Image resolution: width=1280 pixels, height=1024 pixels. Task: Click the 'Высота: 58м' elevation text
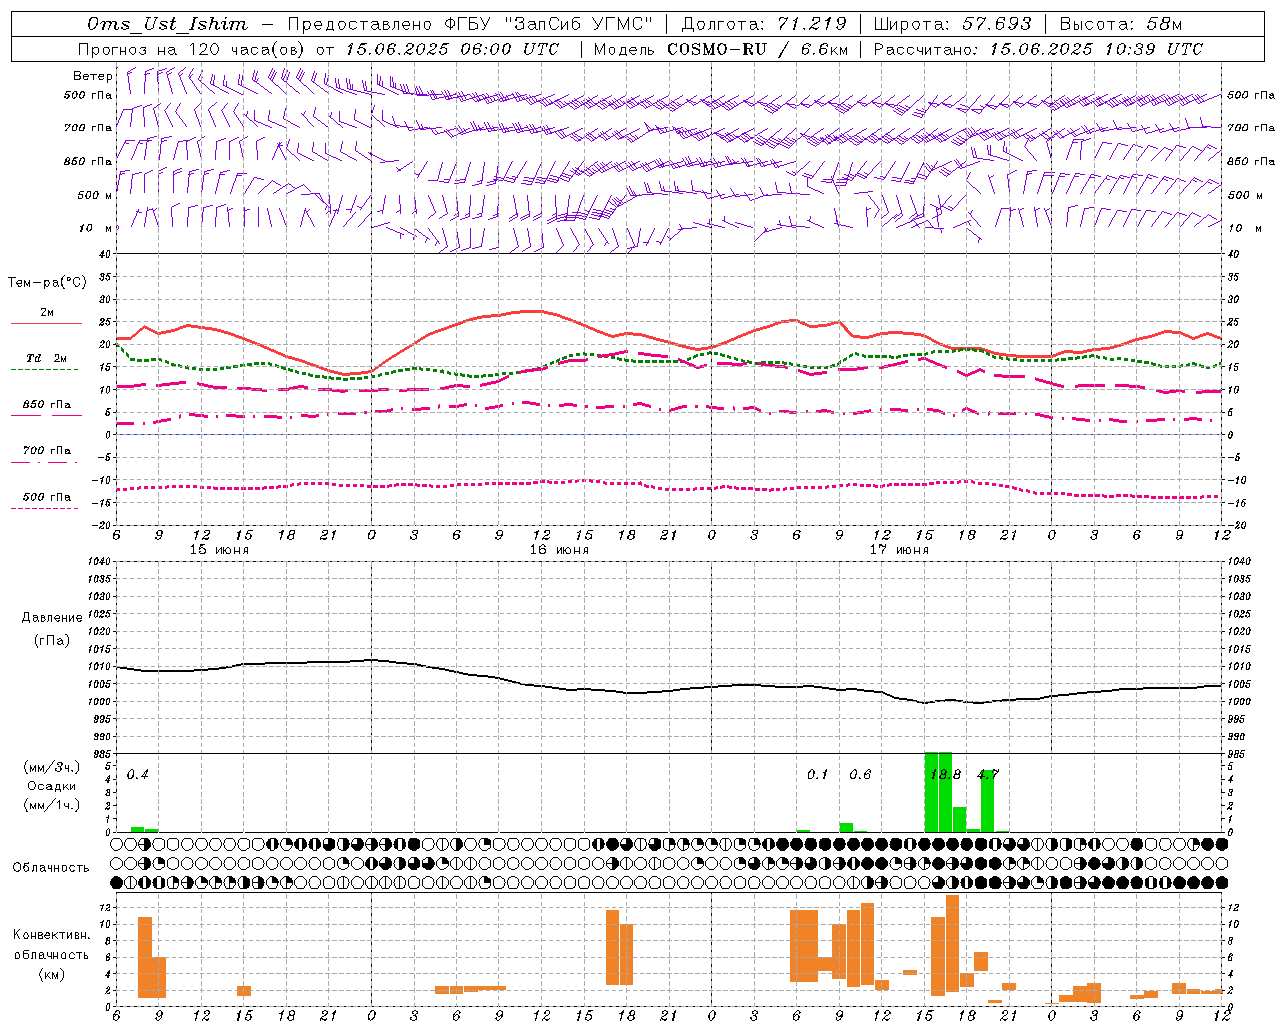(x=1120, y=24)
